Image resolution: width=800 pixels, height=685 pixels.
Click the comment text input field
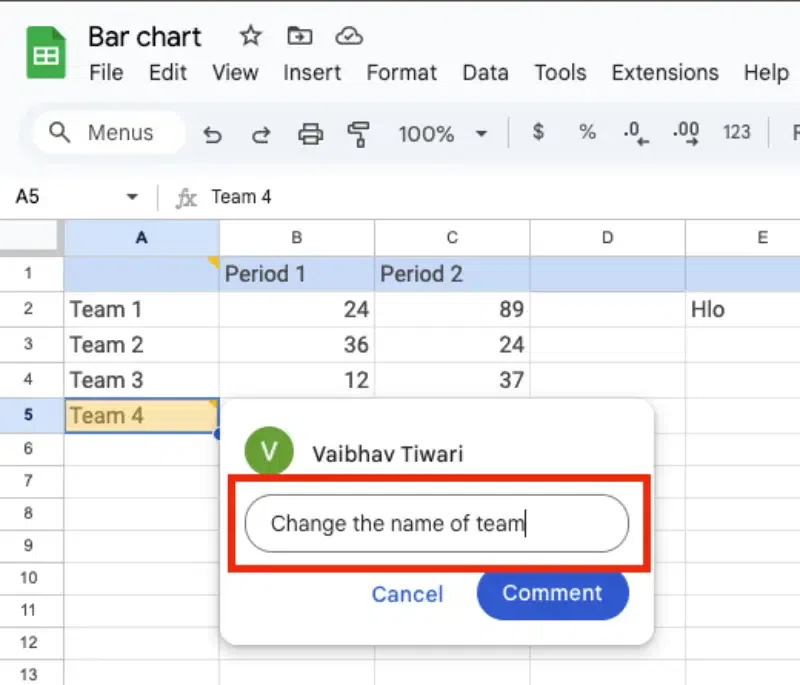tap(437, 523)
